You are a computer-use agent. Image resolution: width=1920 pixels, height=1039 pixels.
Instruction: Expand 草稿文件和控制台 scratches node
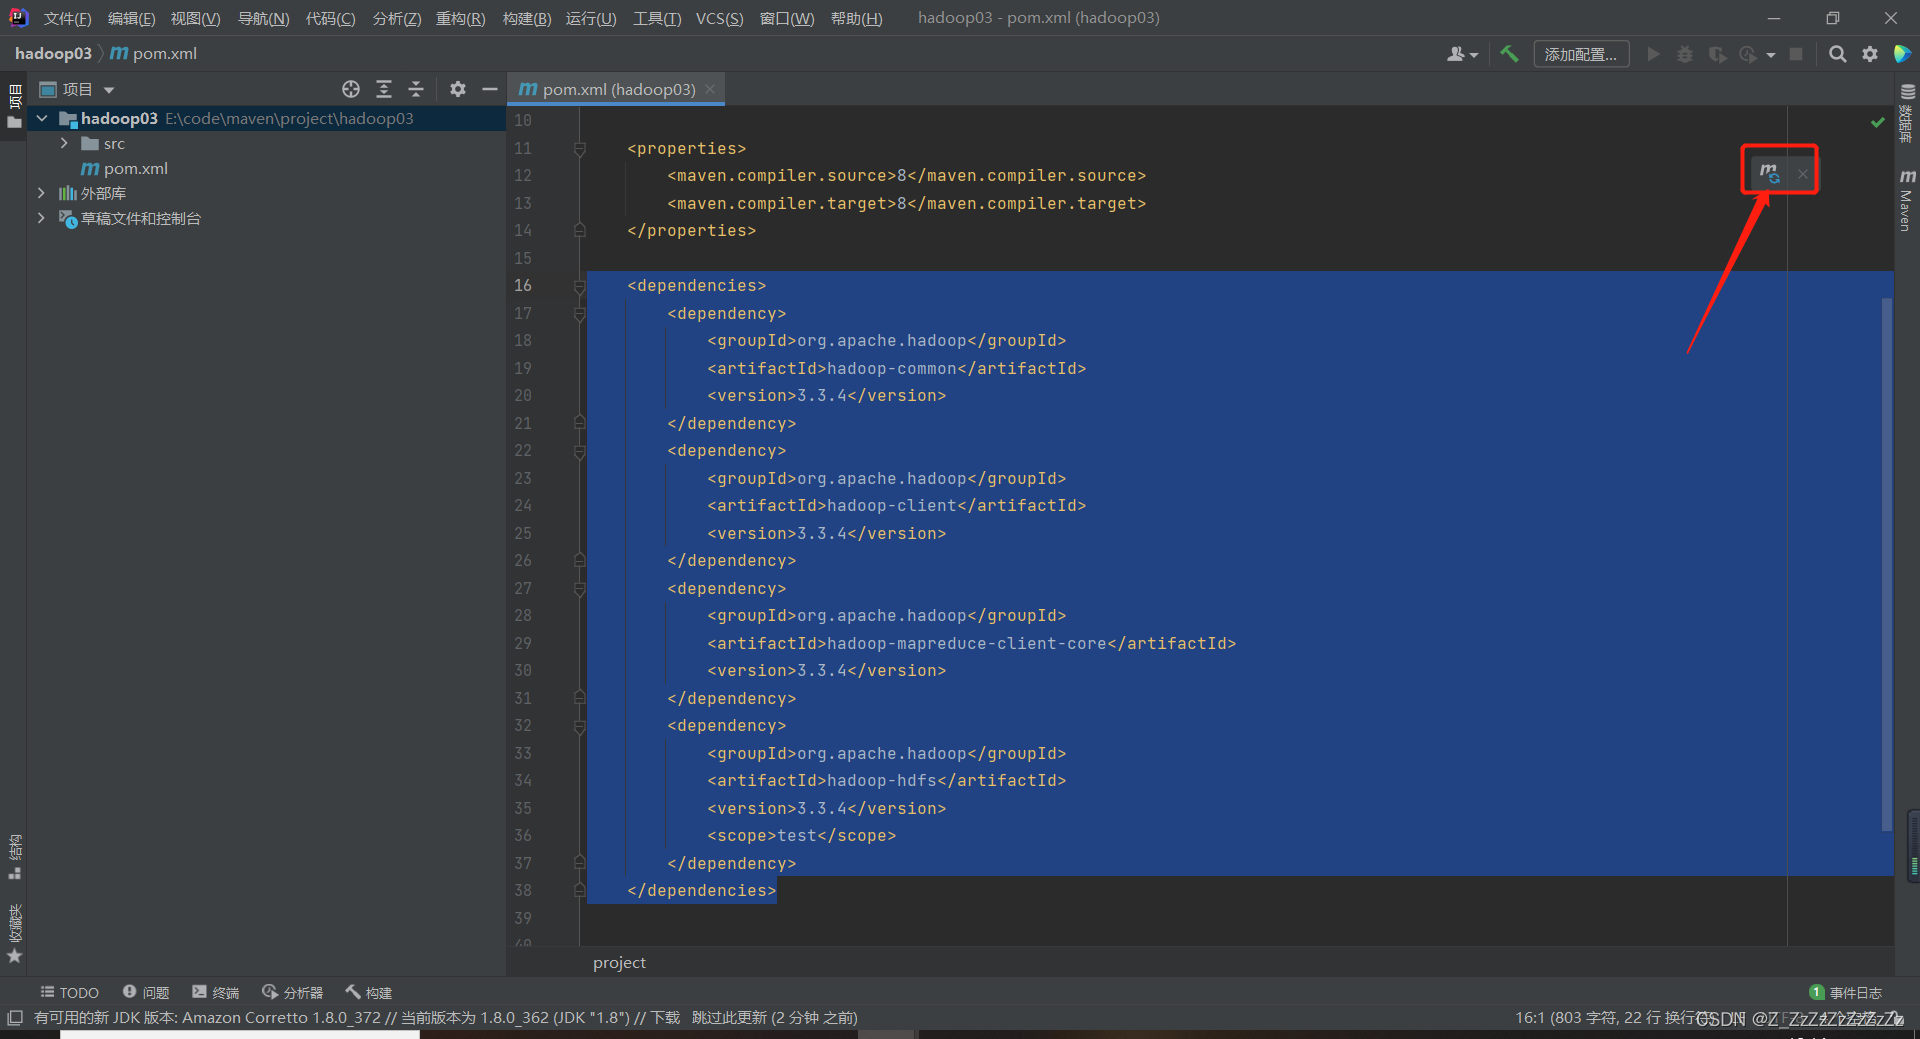pos(41,218)
